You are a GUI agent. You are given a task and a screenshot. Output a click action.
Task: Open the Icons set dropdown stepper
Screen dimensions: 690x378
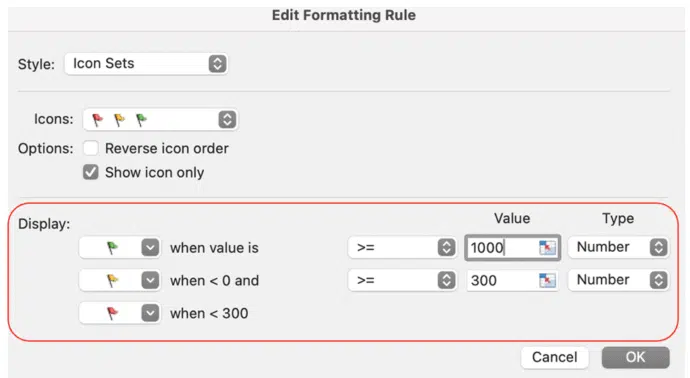point(227,119)
